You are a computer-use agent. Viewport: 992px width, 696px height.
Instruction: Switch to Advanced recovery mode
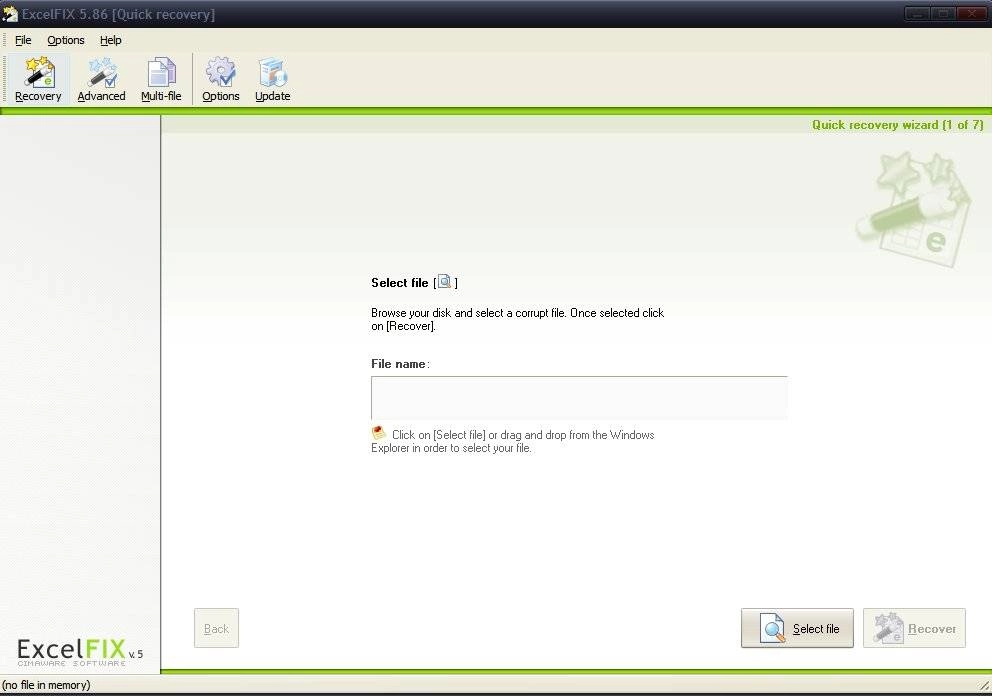[x=101, y=80]
